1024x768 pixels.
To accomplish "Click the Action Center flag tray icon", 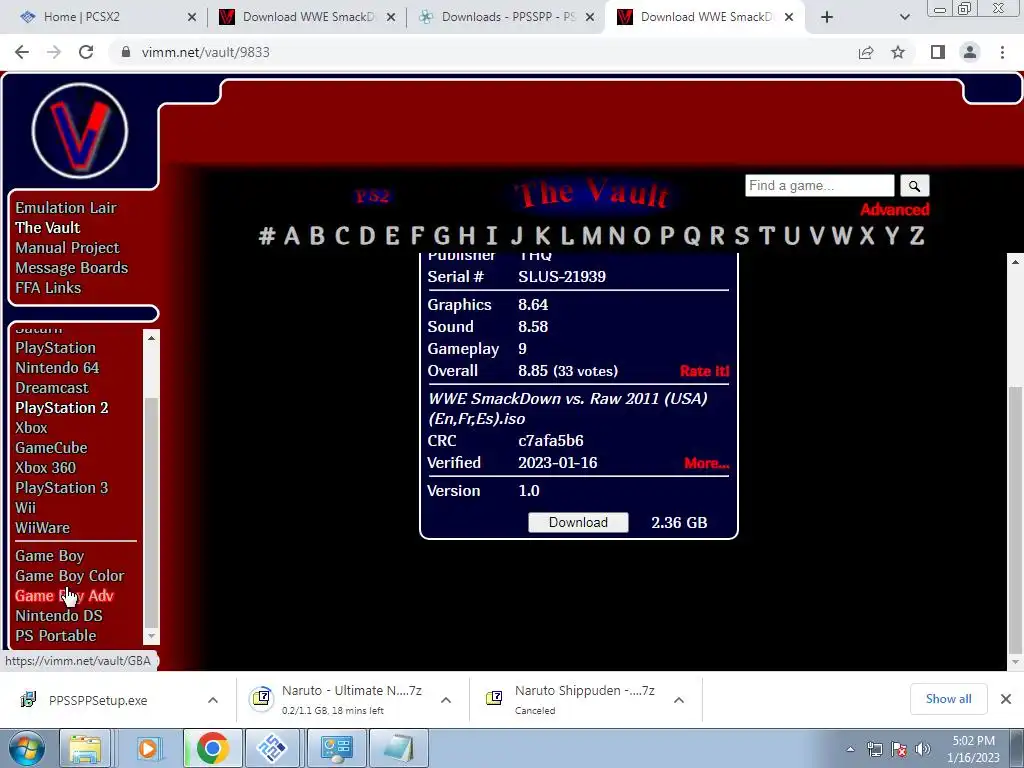I will pyautogui.click(x=899, y=749).
